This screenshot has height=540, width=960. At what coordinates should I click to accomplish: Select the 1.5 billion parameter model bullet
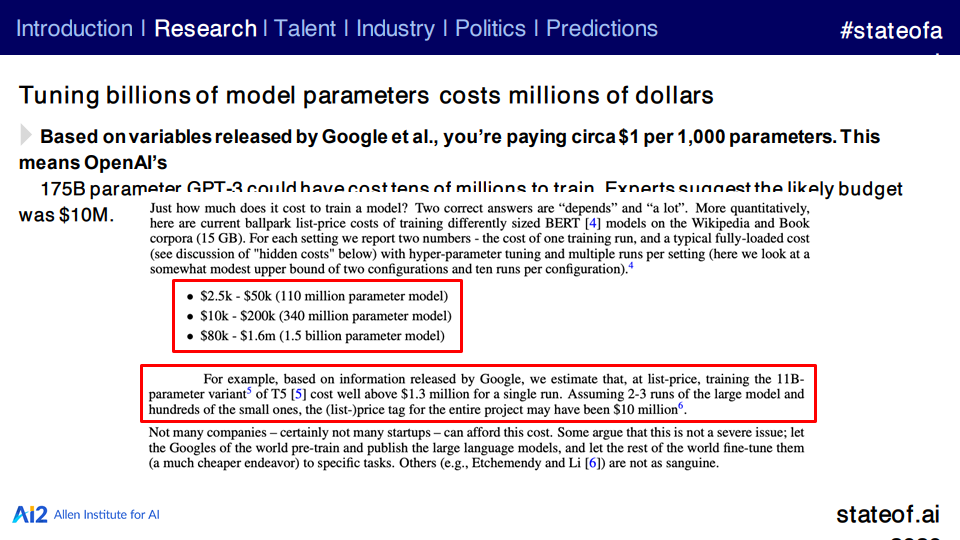coord(316,336)
